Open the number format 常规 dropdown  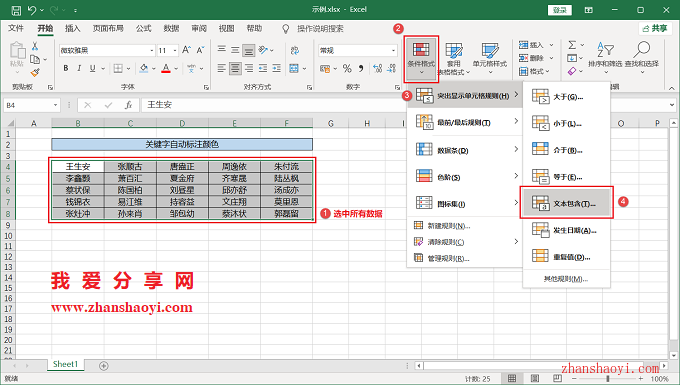point(393,51)
